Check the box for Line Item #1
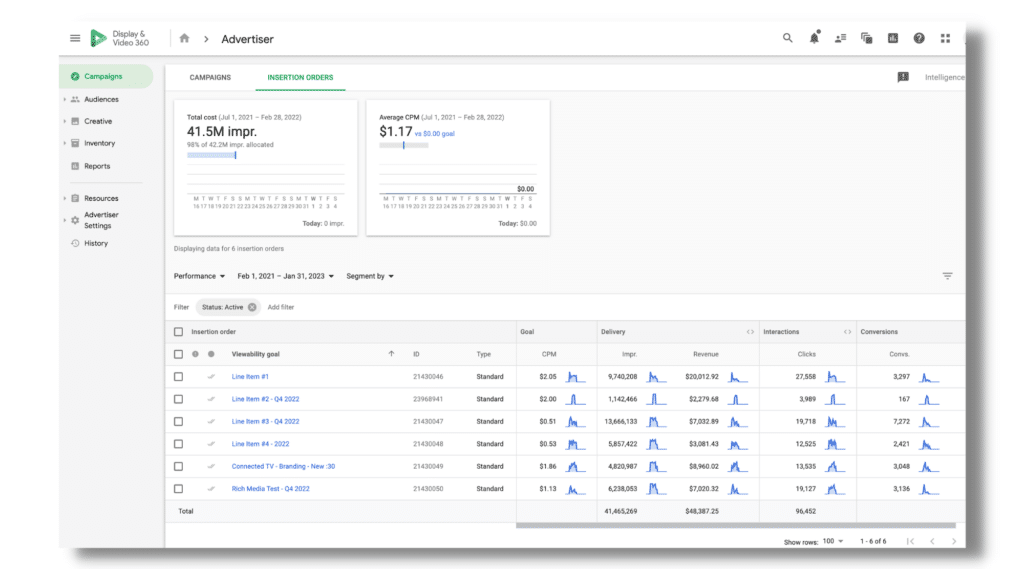This screenshot has width=1024, height=569. click(178, 377)
